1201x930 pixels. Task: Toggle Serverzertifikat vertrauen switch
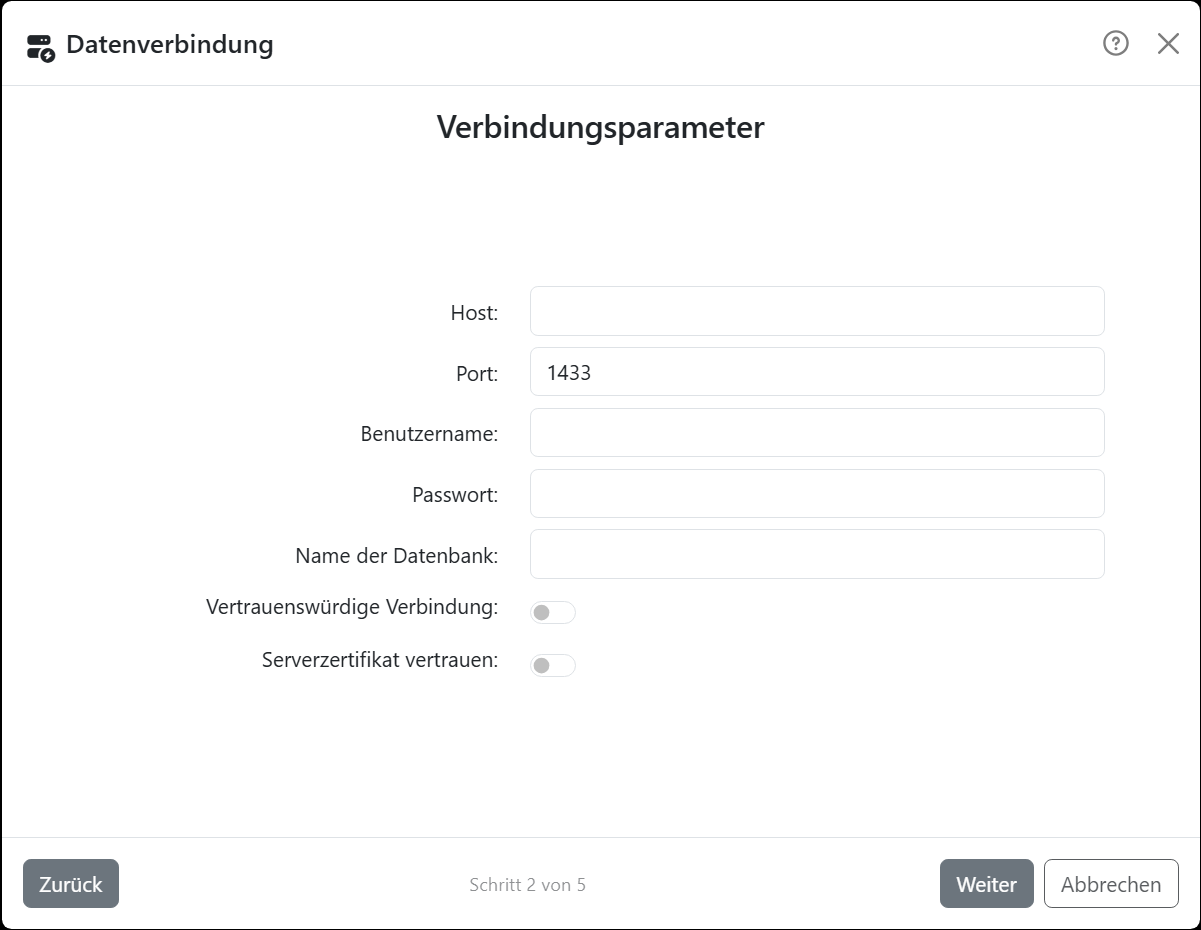pyautogui.click(x=553, y=665)
